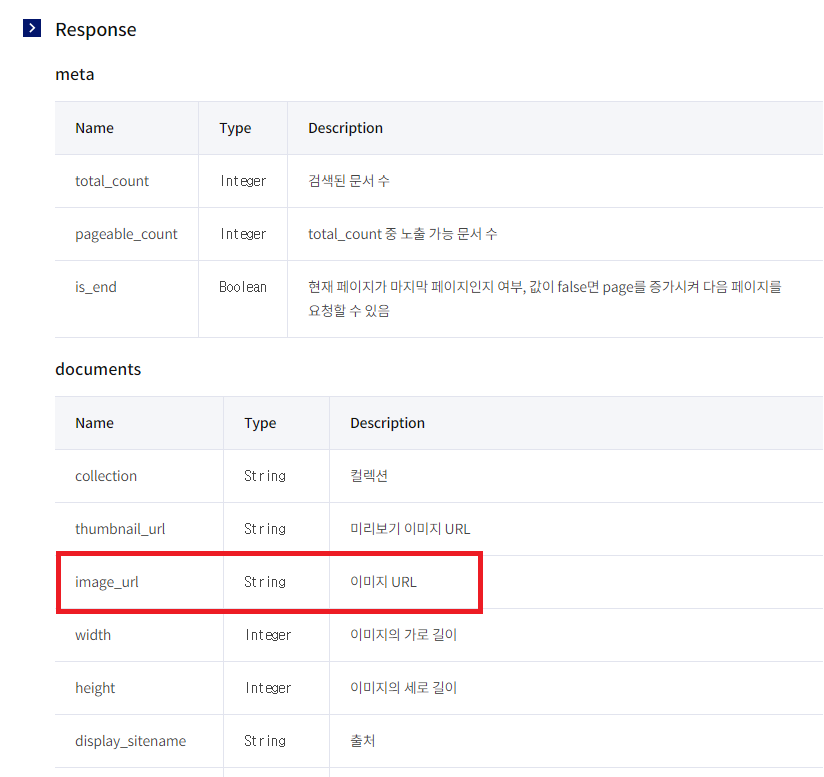This screenshot has width=824, height=777.
Task: Click Integer type in height row
Action: [268, 689]
